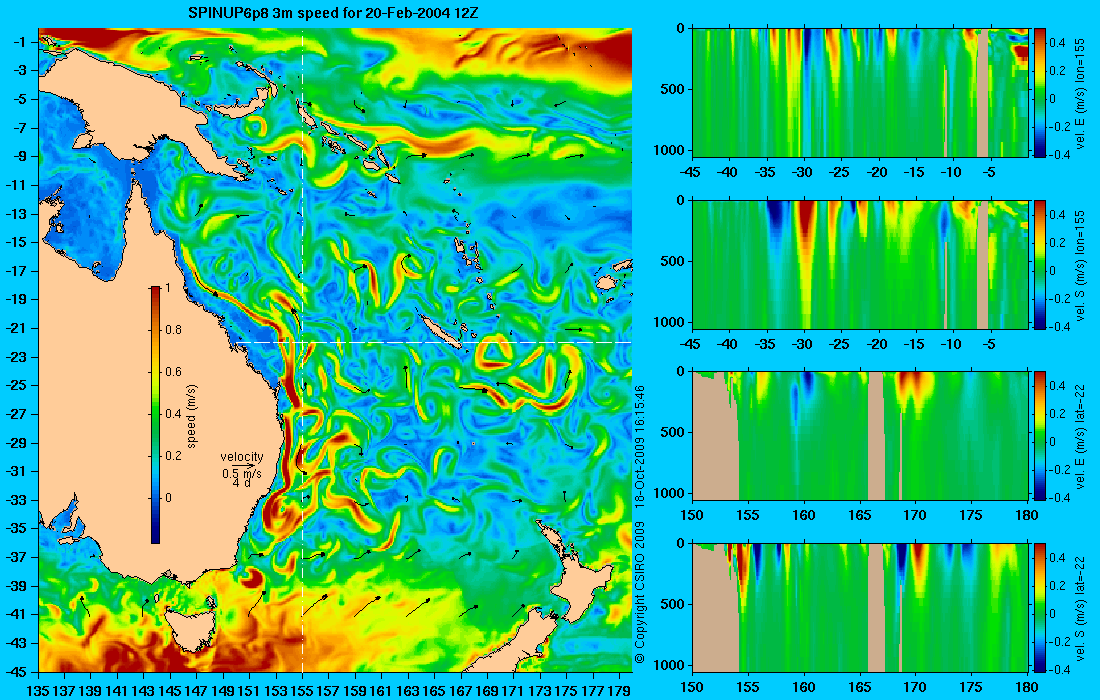
Task: Click the '4 d' text under the velocity arrow
Action: (241, 483)
